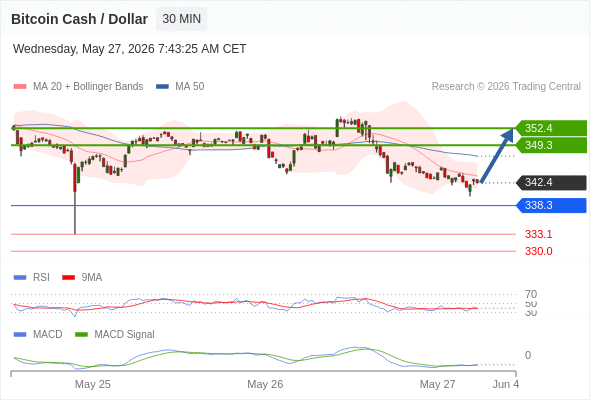Select the 352.4 green resistance label
Viewport: 590px width, 400px height.
(551, 128)
